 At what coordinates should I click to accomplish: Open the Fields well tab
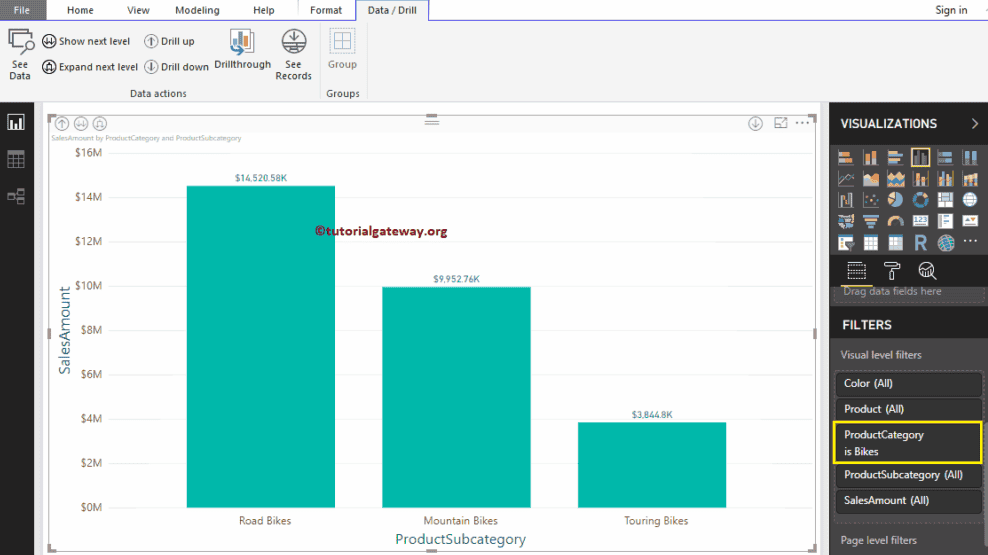pyautogui.click(x=856, y=271)
